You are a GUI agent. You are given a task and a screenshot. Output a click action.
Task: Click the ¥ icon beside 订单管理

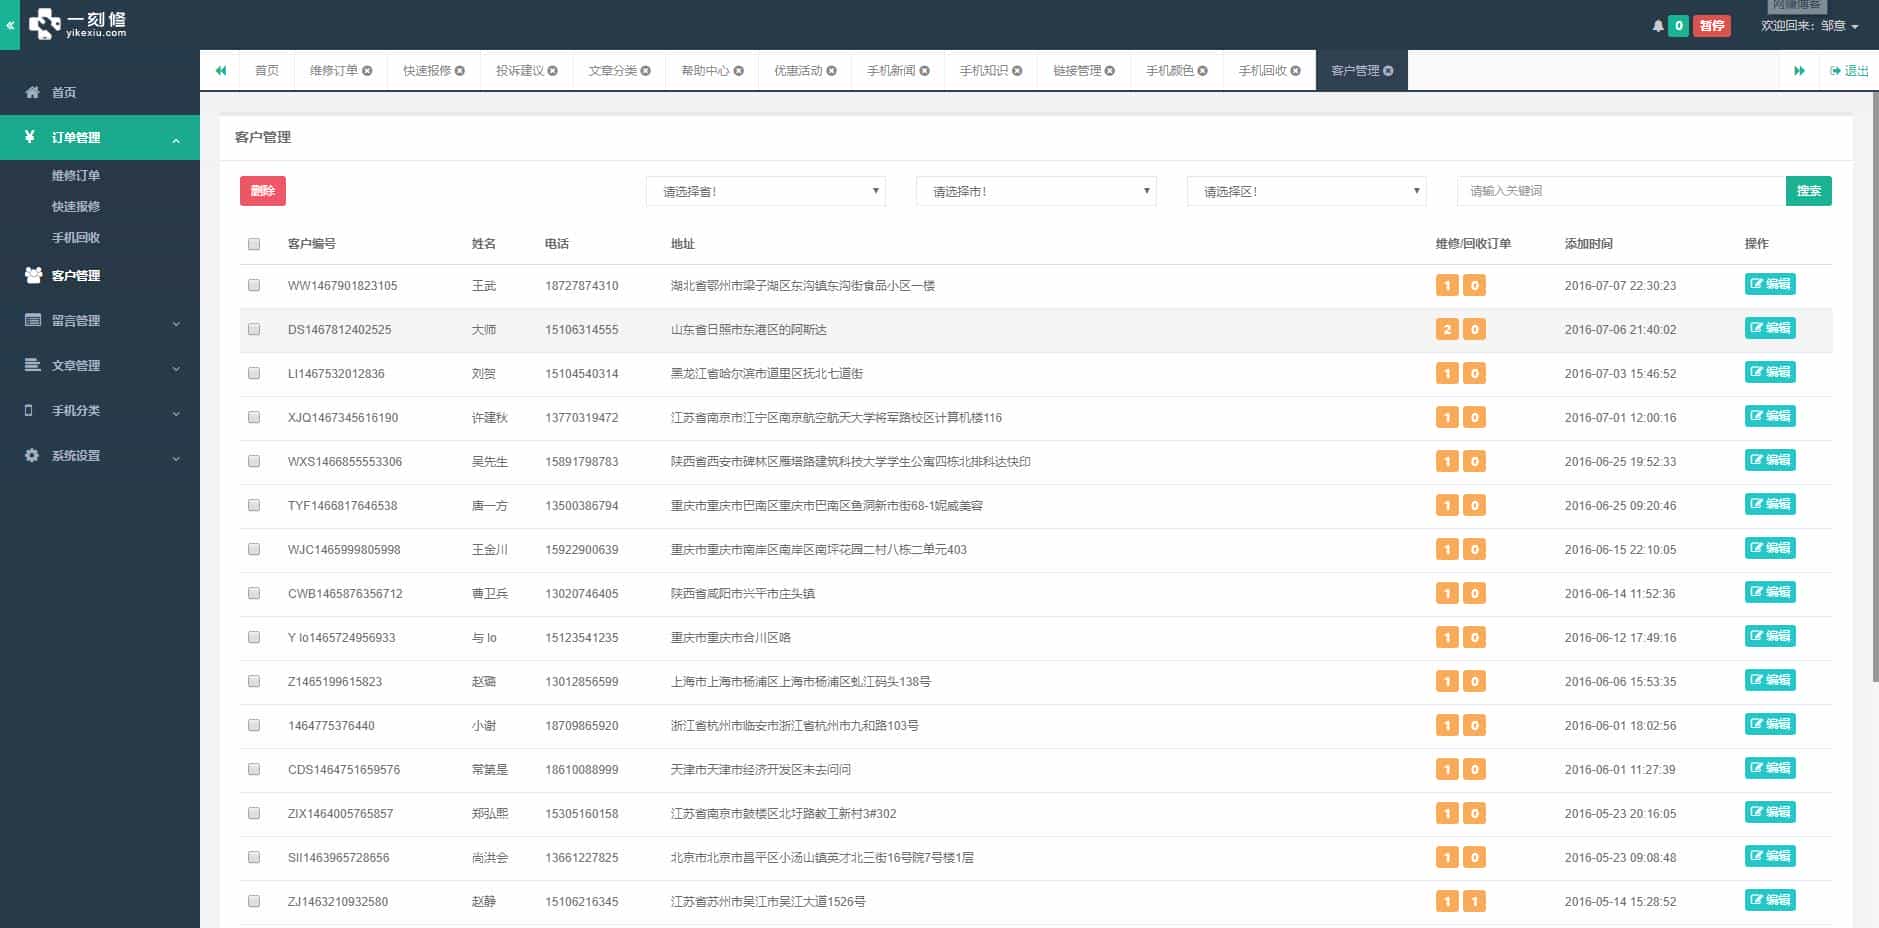click(29, 136)
